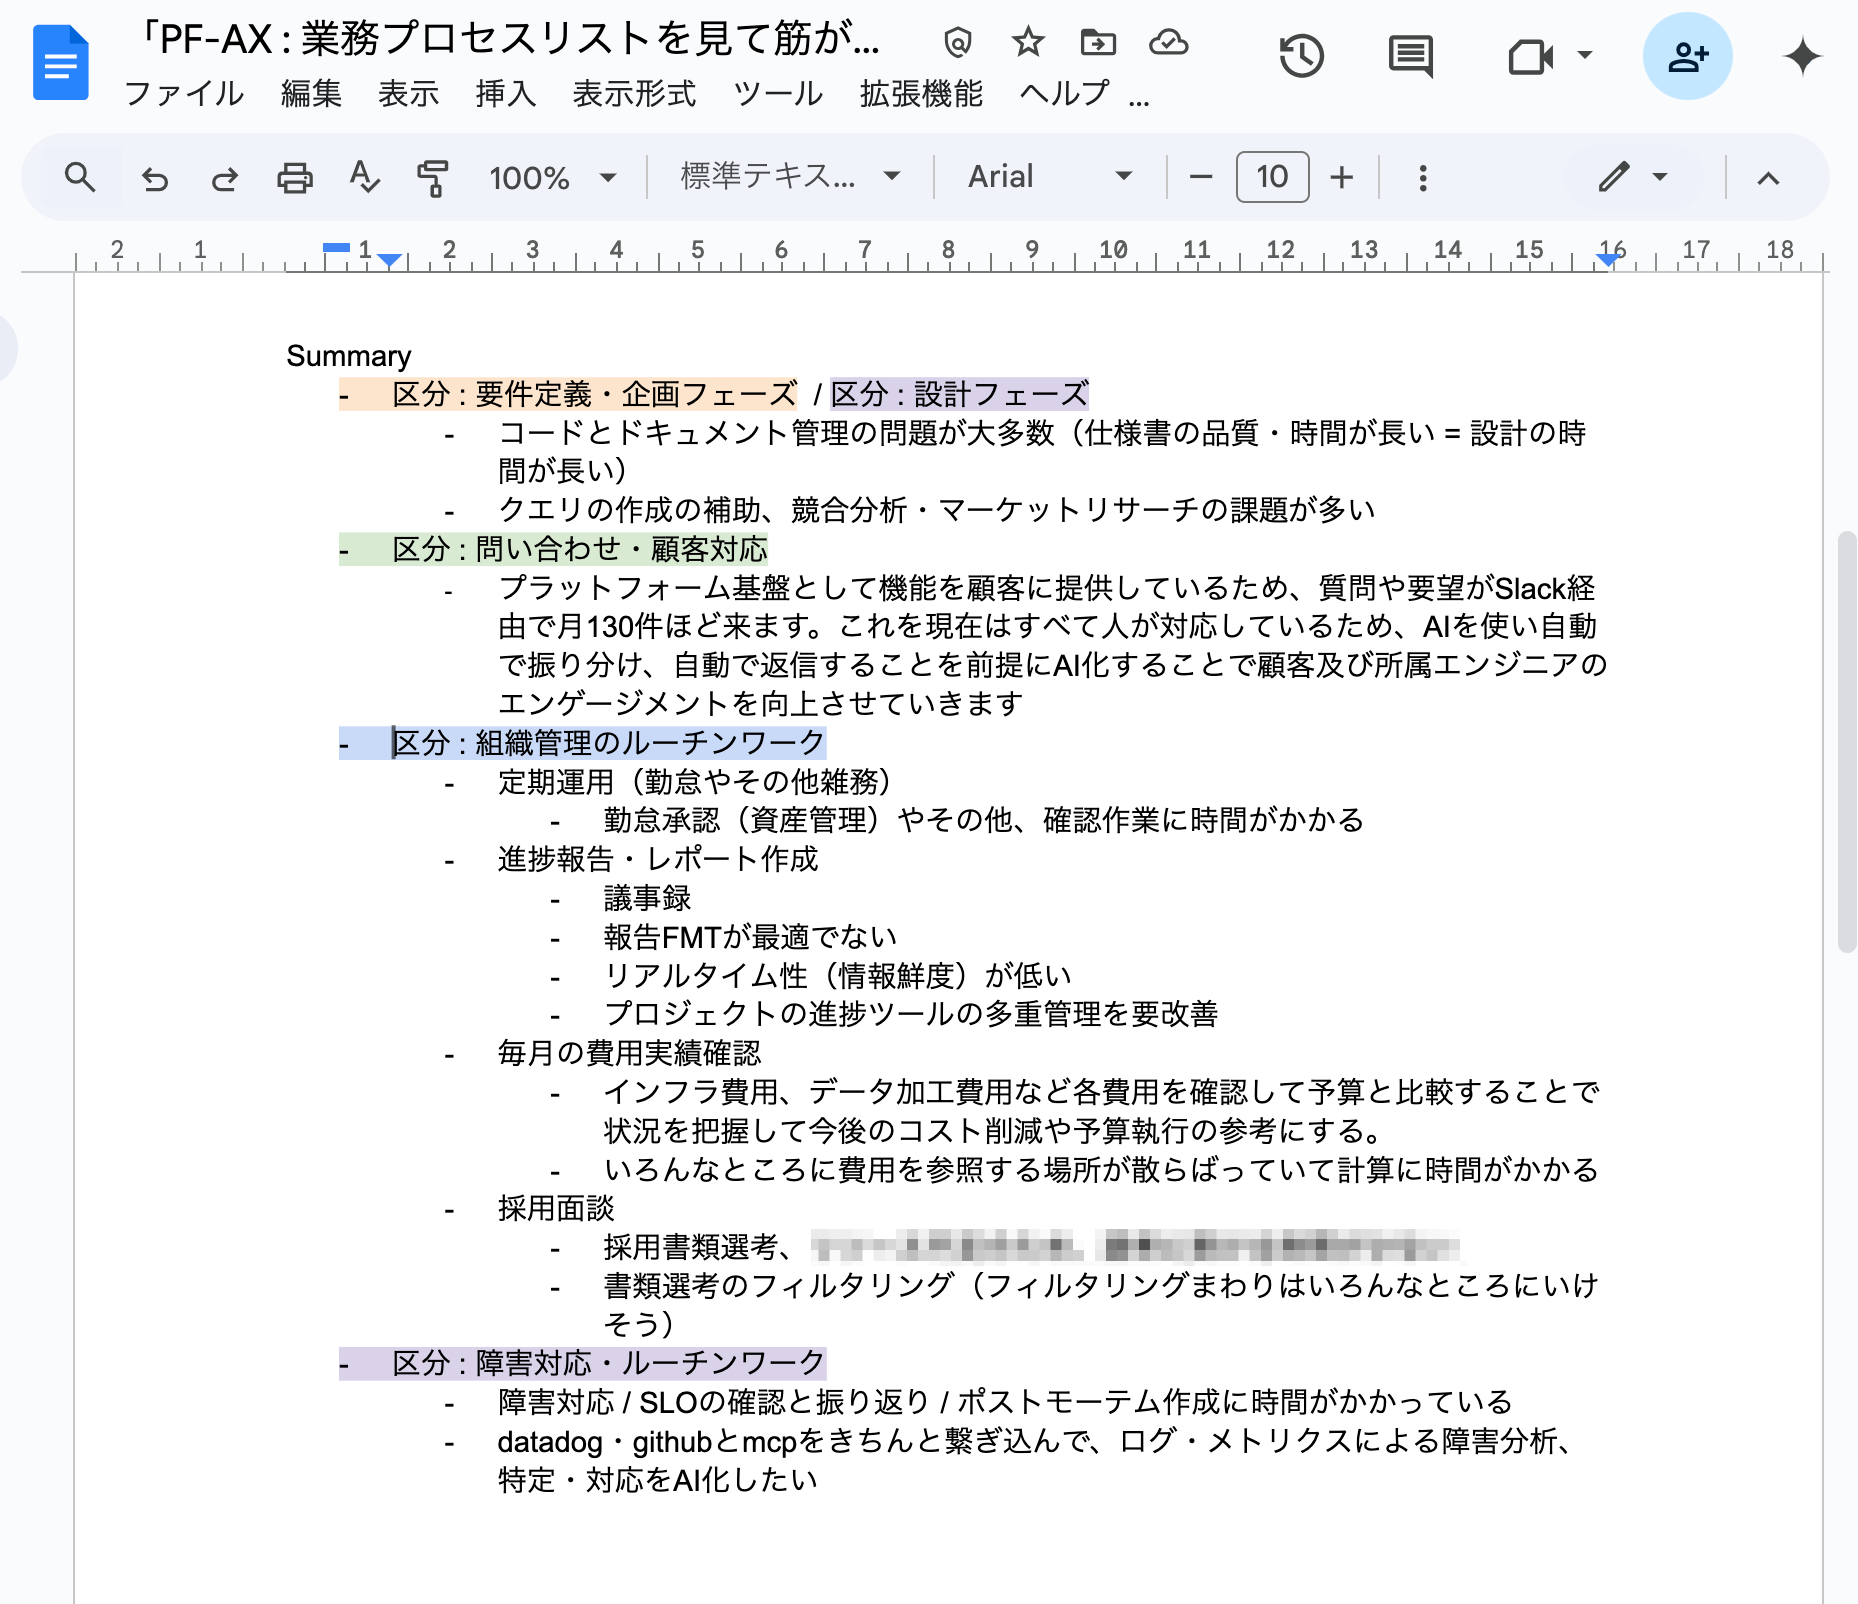Click the 区分 : 組織管理のルーチンワーク line
The image size is (1858, 1604).
point(609,743)
